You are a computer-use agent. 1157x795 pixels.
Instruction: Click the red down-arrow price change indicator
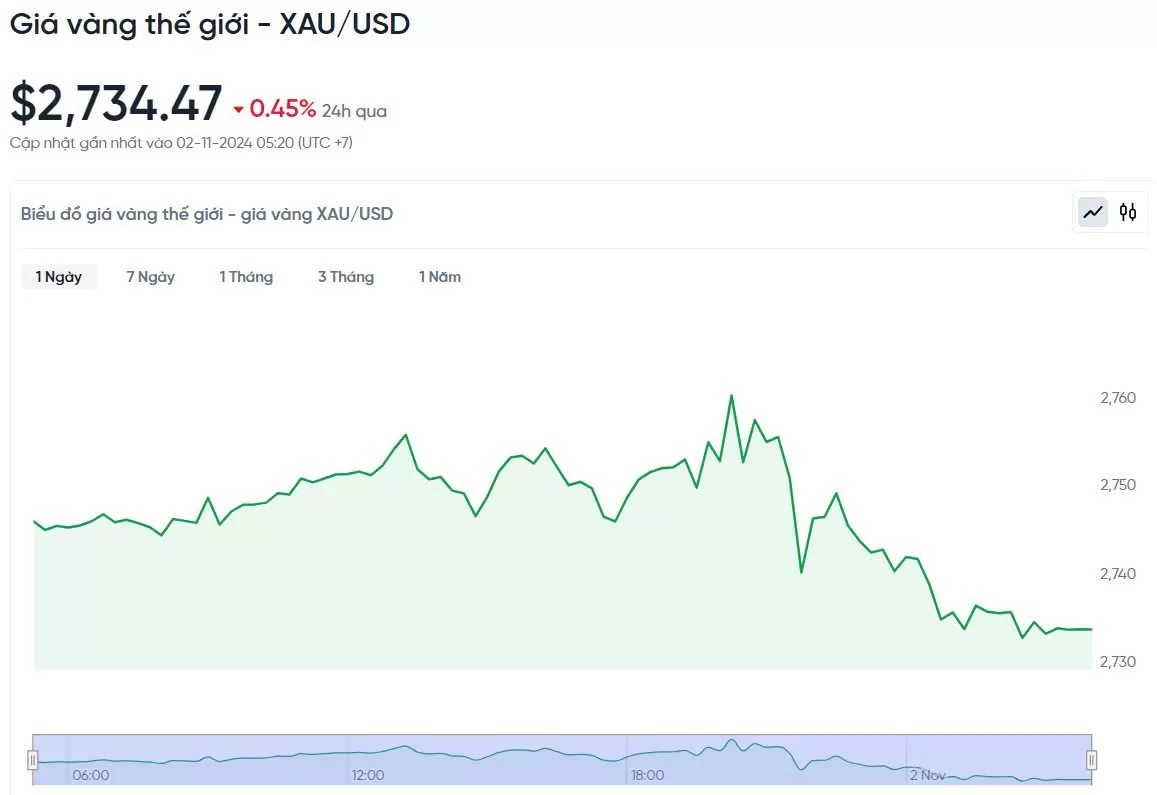238,110
